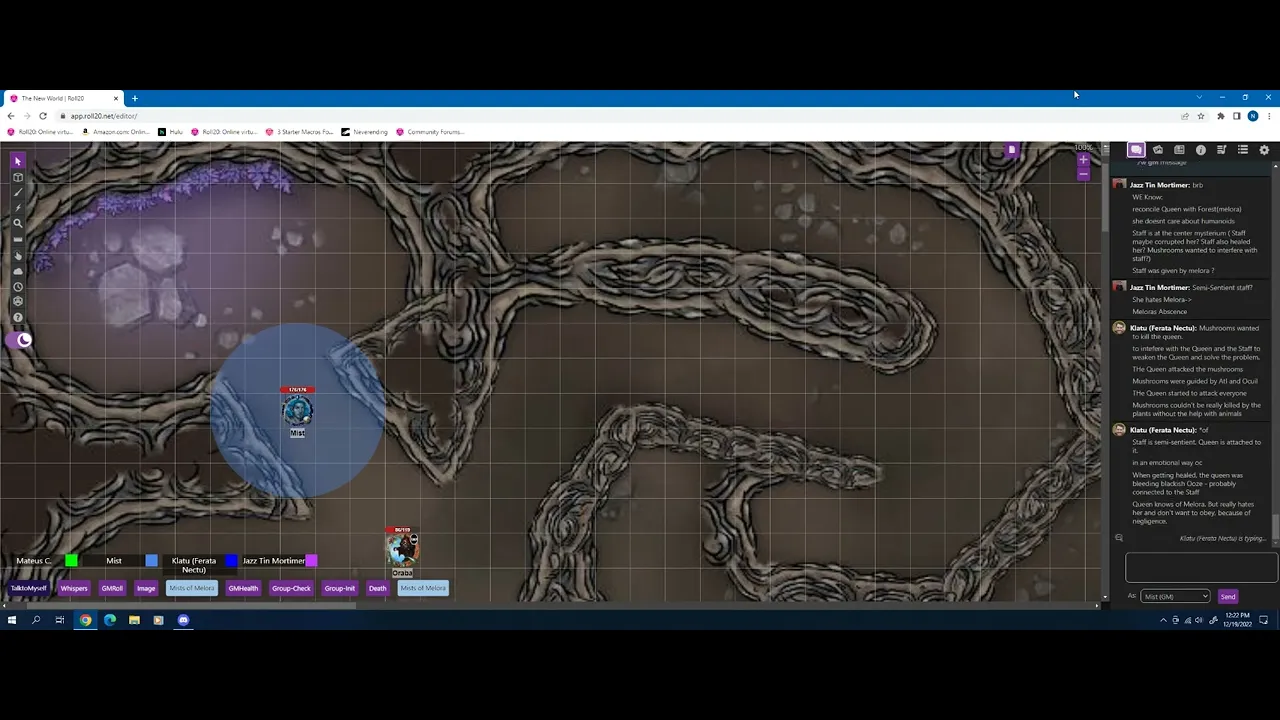
Task: Run the Image macro button
Action: tap(146, 588)
